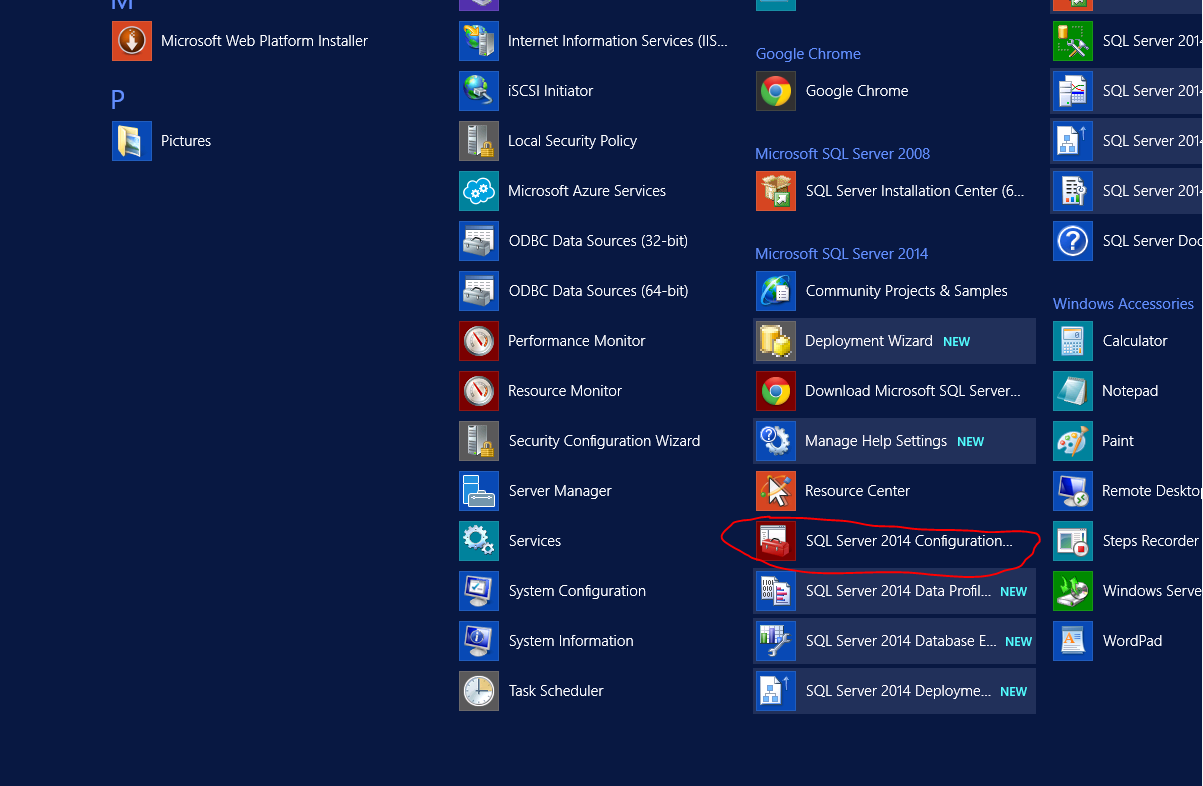Open Microsoft Azure Services icon
This screenshot has height=786, width=1203.
pyautogui.click(x=479, y=191)
